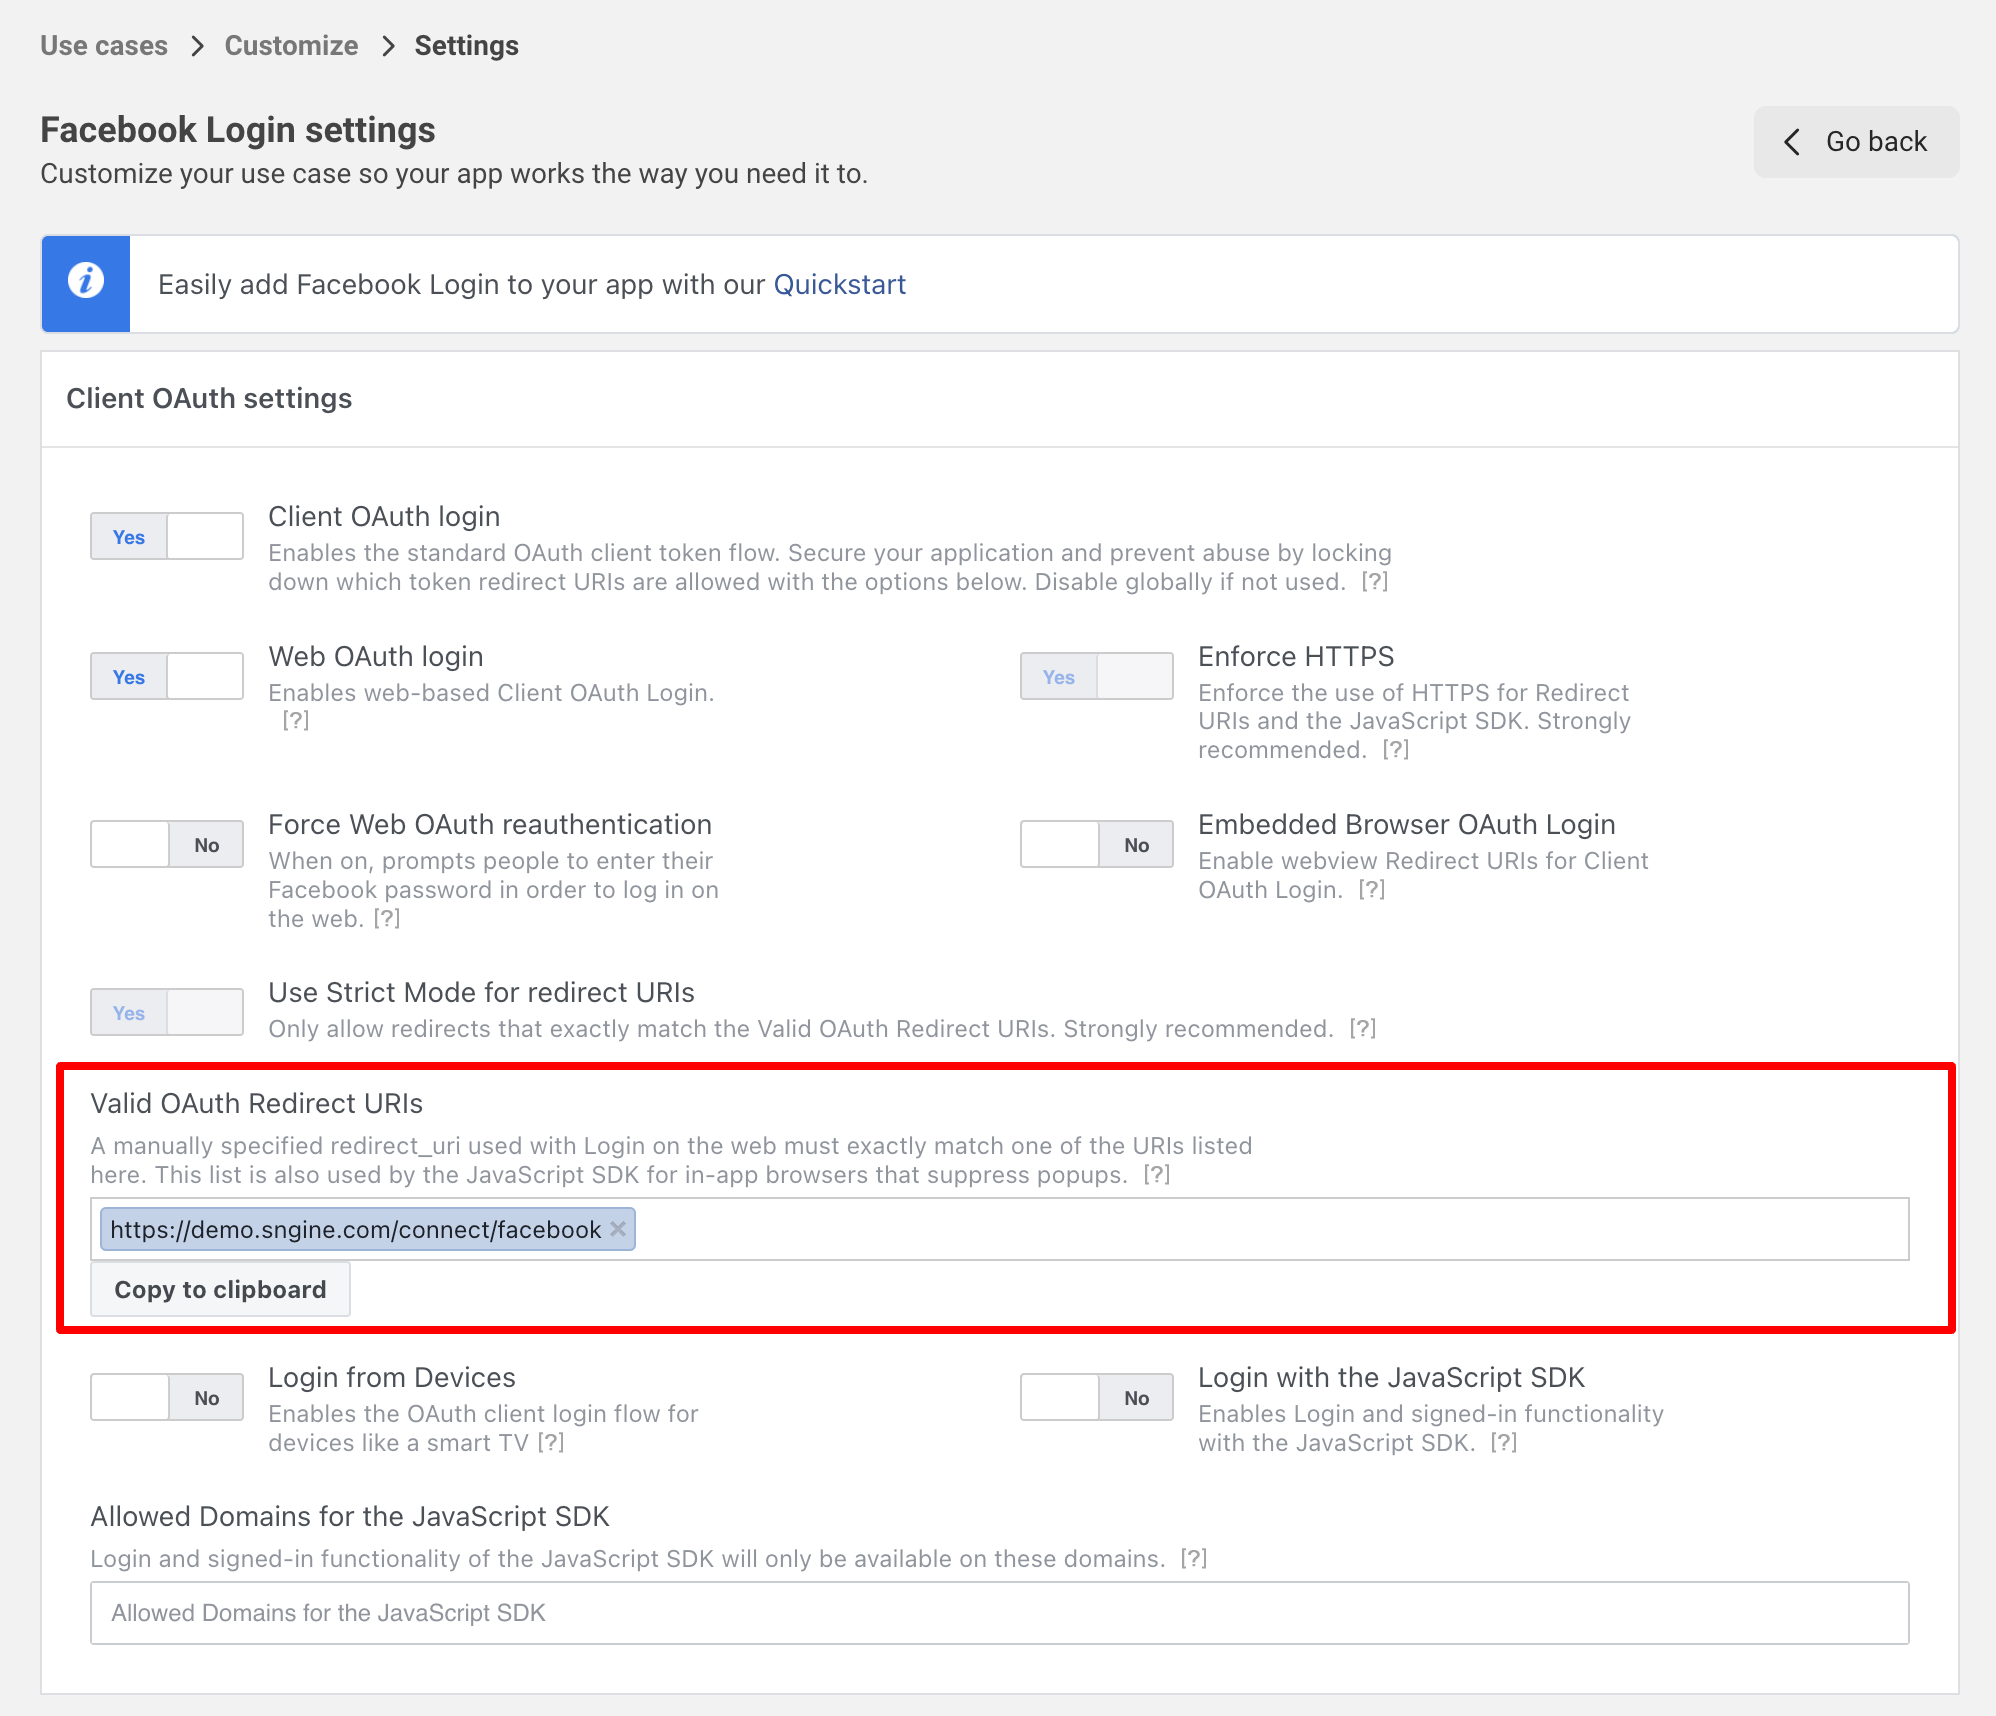1996x1716 pixels.
Task: Click [?] for Embedded Browser OAuth Login
Action: 1372,890
